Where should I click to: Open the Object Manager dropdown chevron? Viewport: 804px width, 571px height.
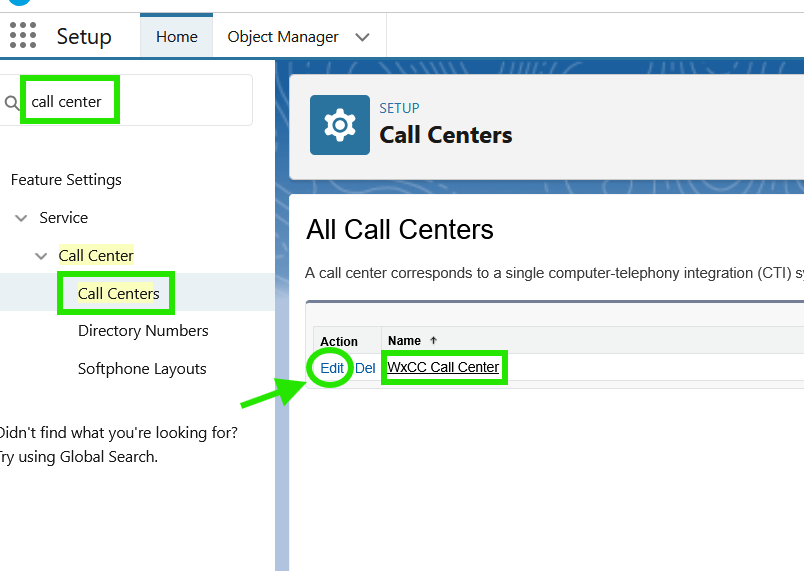(x=362, y=37)
